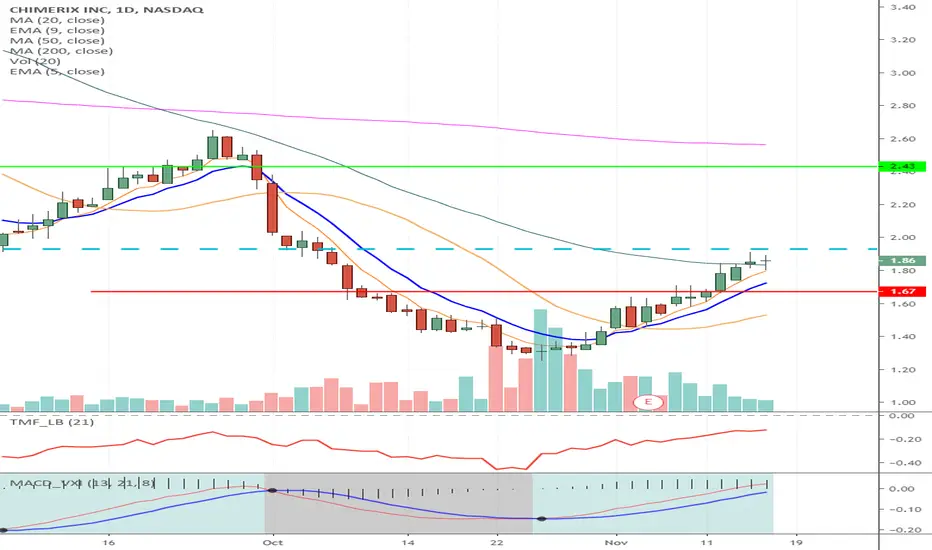The height and width of the screenshot is (550, 932).
Task: Click the 'Nov' date label on time axis
Action: click(x=616, y=542)
